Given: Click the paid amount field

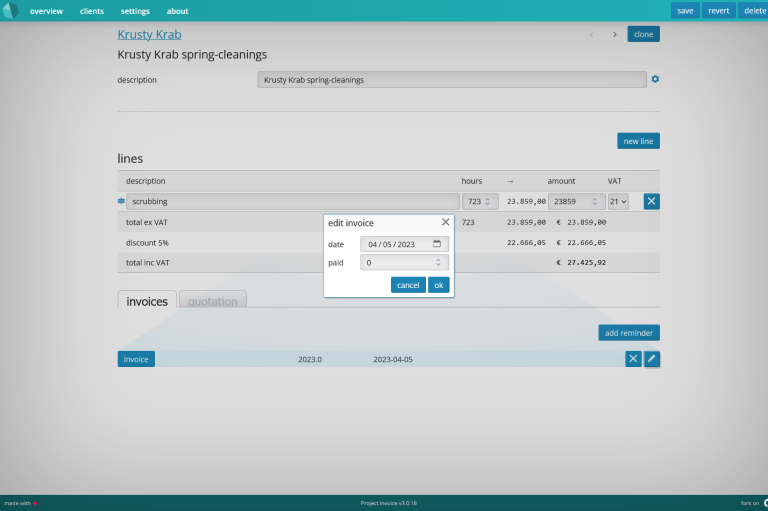Looking at the screenshot, I should pos(404,263).
